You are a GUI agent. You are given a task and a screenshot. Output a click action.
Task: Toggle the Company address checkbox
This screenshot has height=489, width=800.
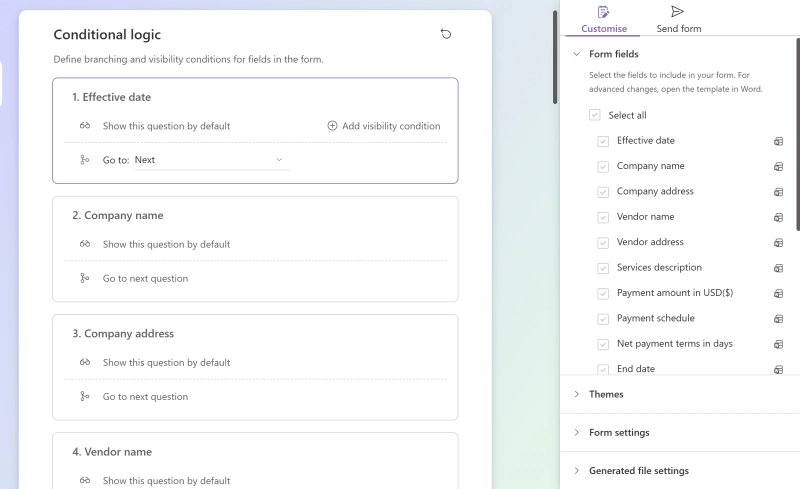coord(603,192)
